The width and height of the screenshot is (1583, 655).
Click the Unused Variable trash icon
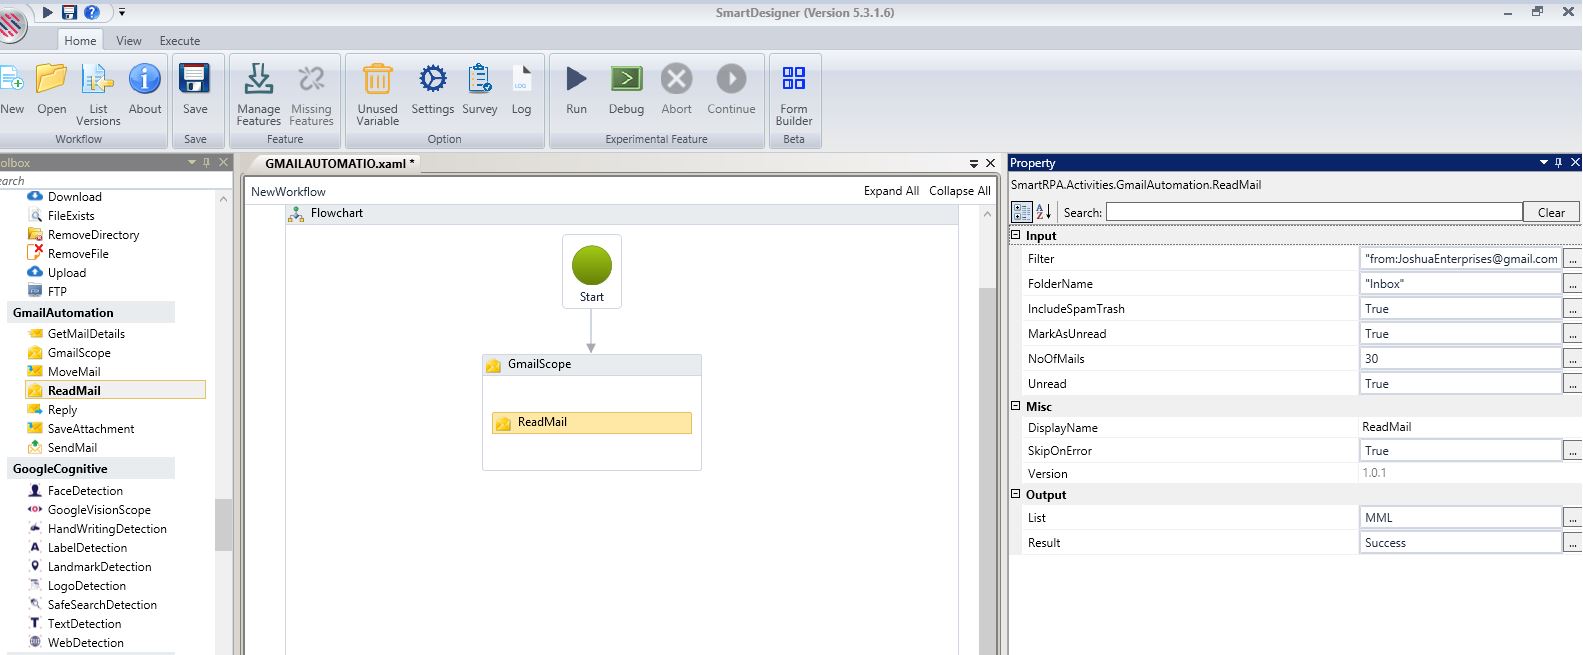point(377,80)
